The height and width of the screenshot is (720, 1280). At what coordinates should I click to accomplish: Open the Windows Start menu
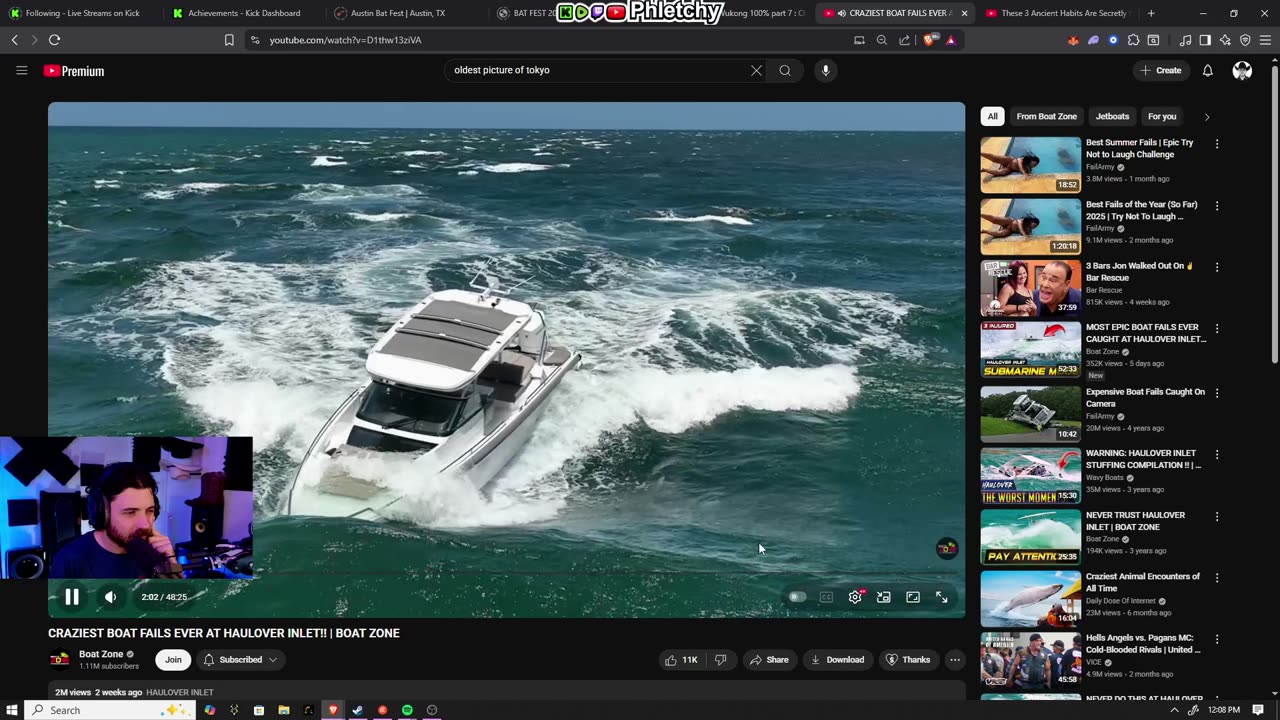point(12,710)
